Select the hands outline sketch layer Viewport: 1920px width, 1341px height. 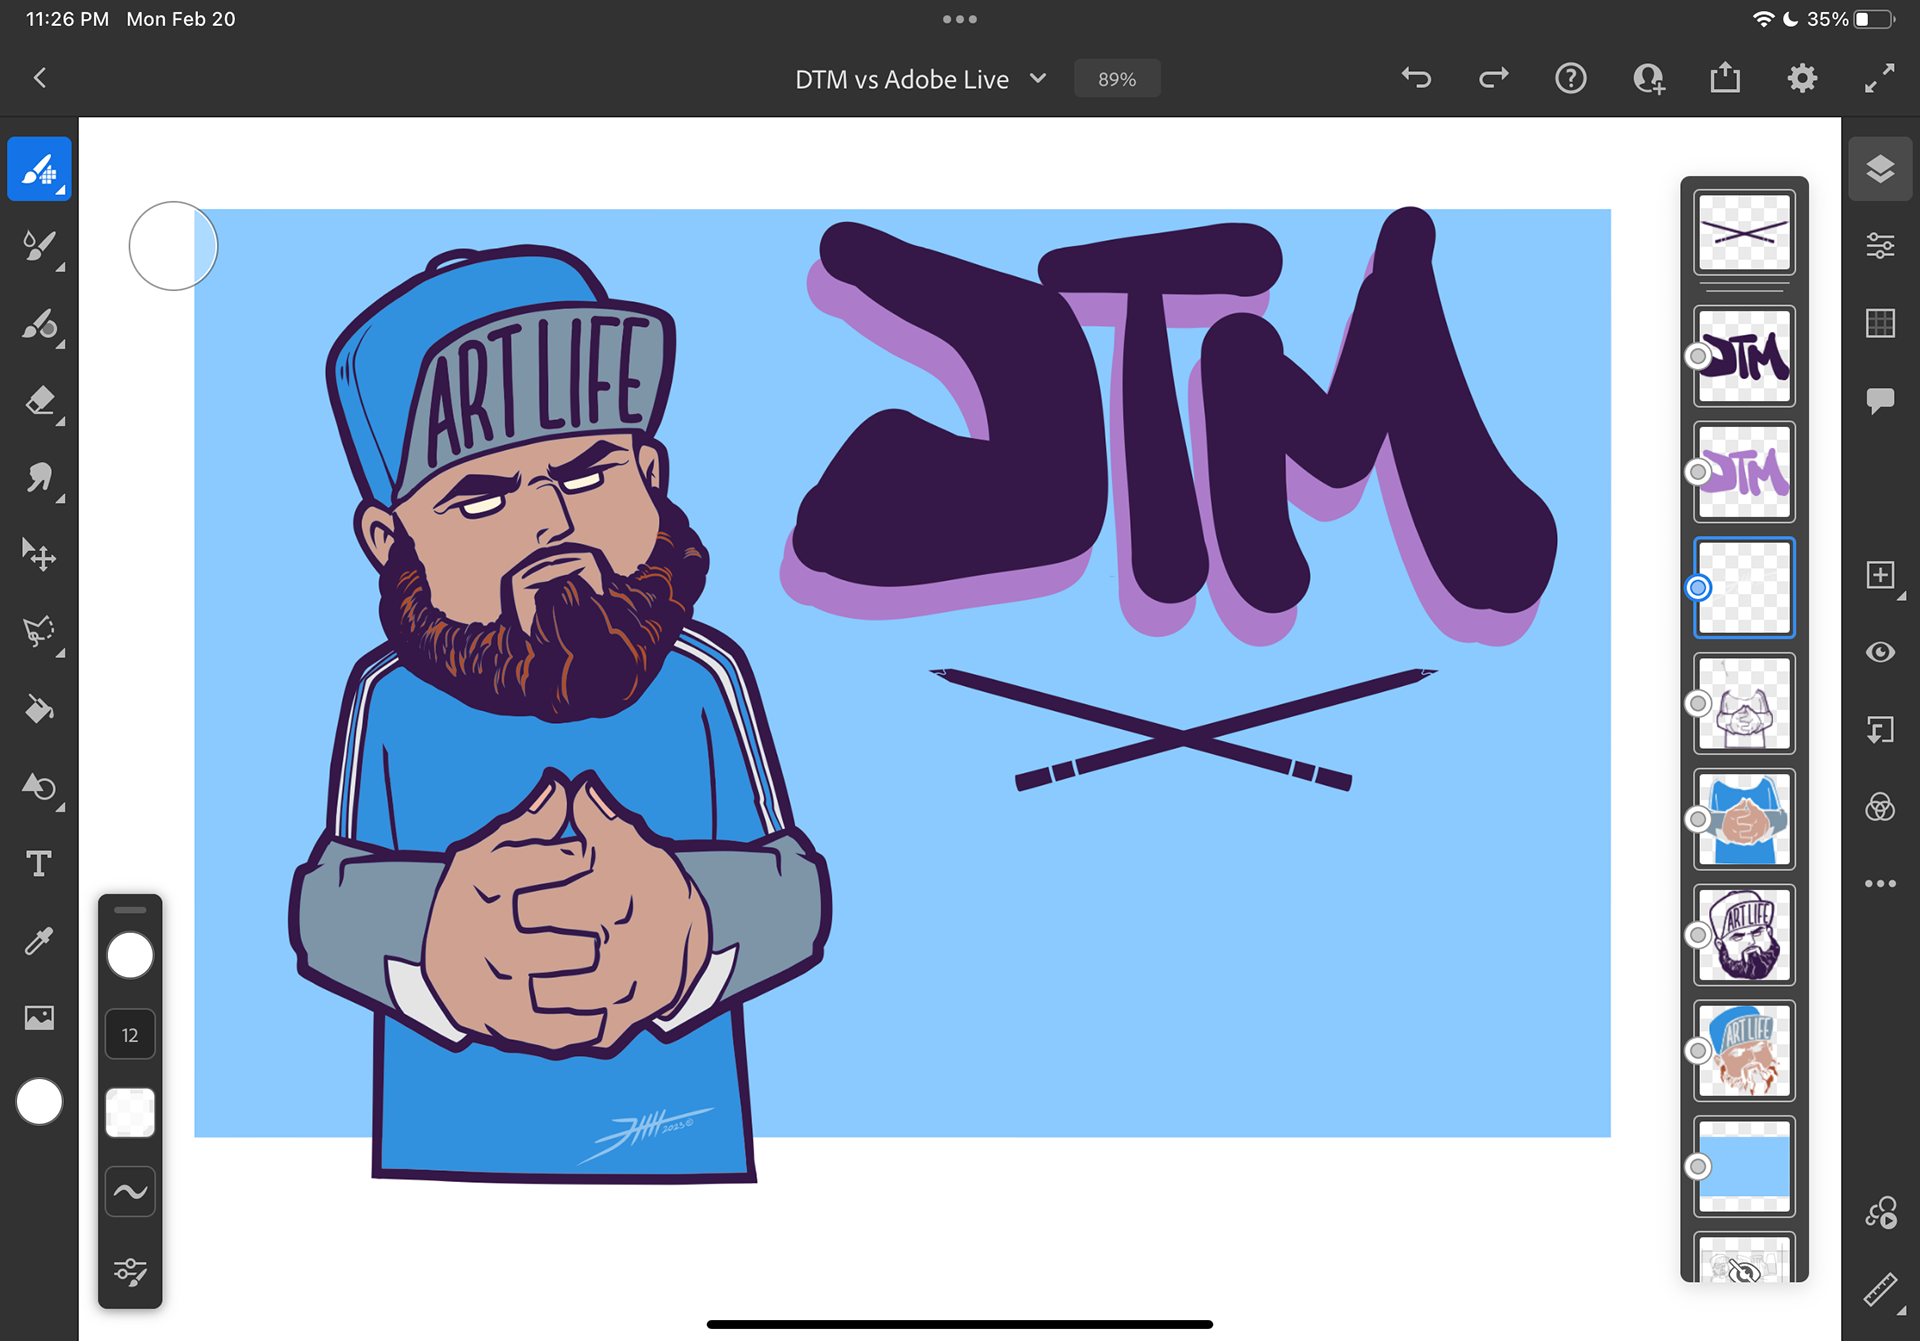pyautogui.click(x=1744, y=703)
